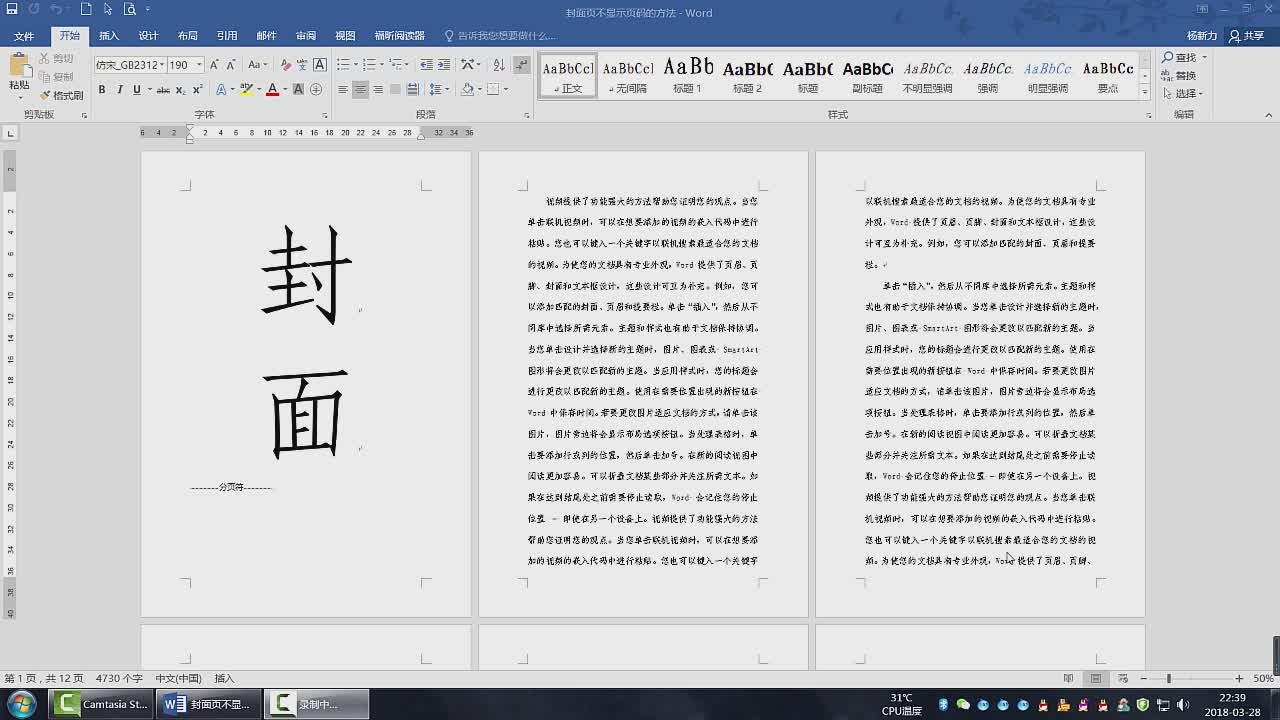Click the zoom in plus button

pyautogui.click(x=1239, y=679)
